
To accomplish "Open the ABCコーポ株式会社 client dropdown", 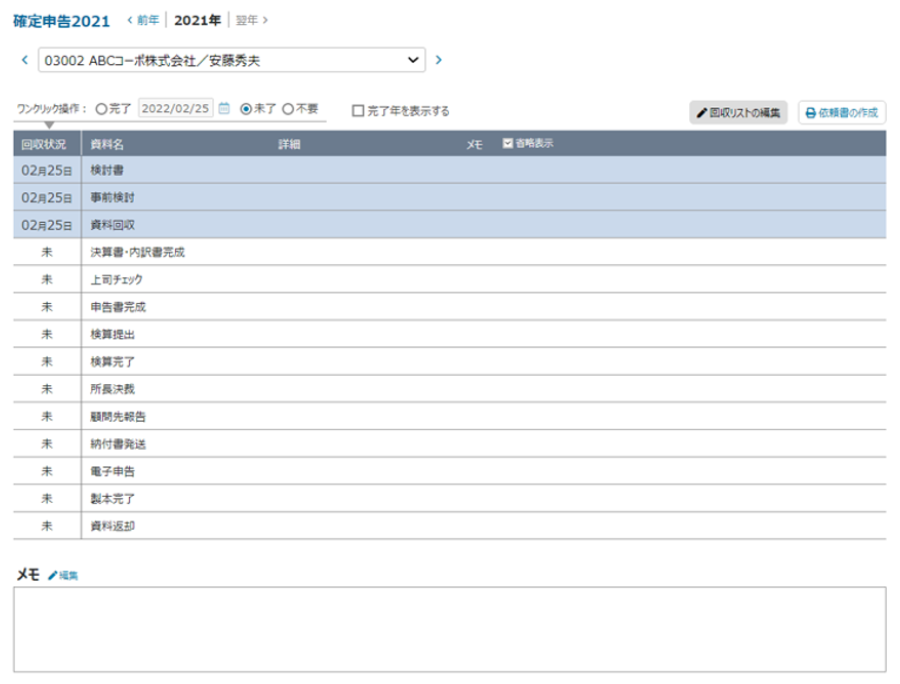I will (231, 60).
